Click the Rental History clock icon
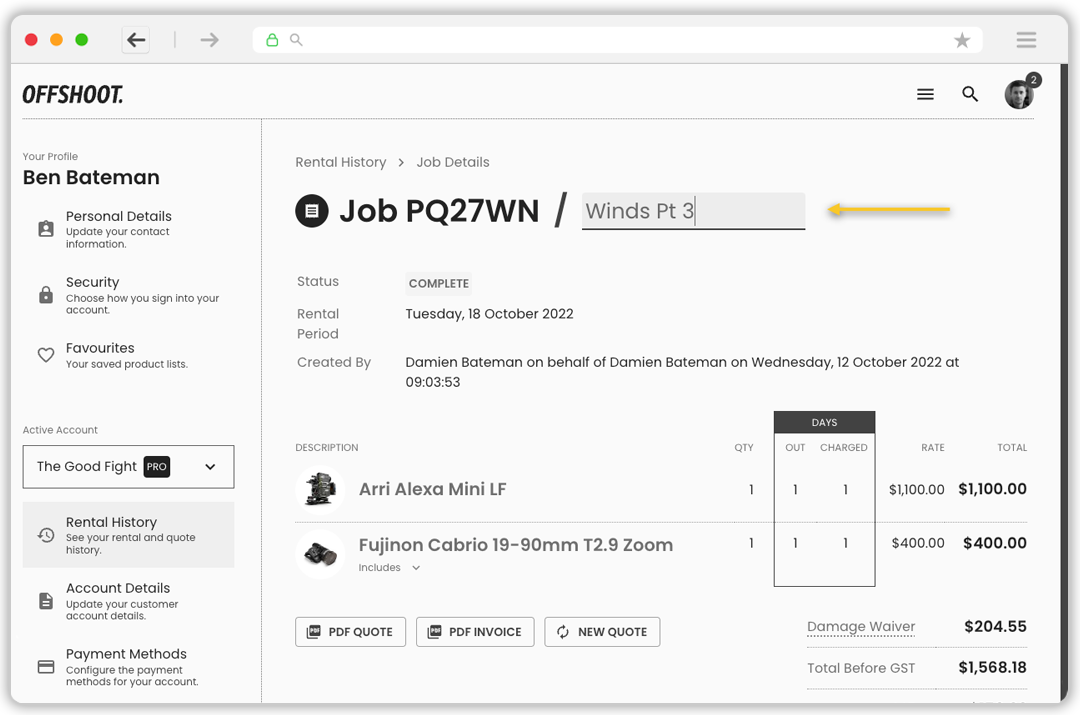 [46, 535]
